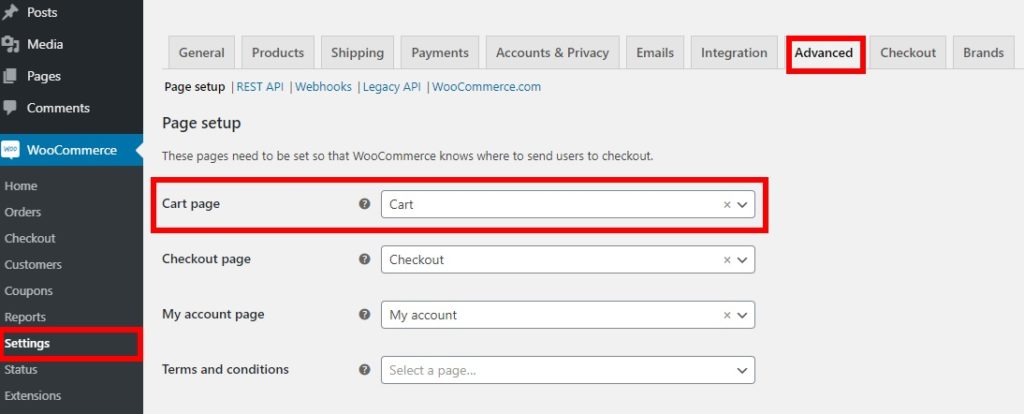Switch to the Payments tab
Screen dimensions: 1024x414
[440, 53]
